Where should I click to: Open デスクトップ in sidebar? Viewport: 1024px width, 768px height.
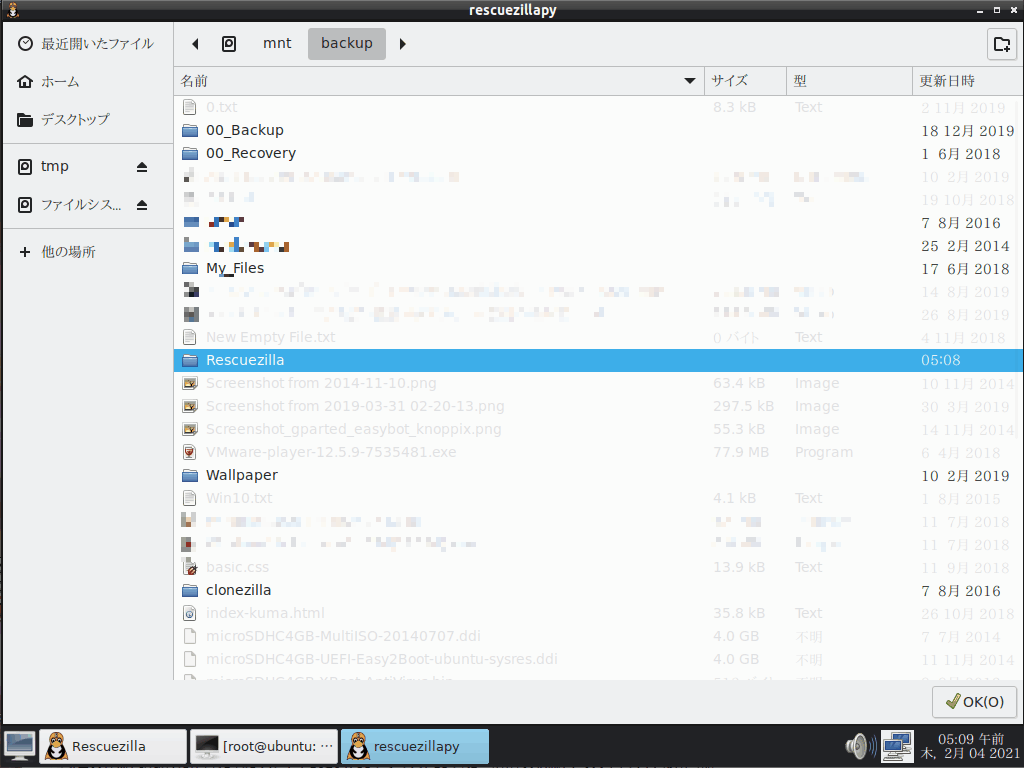tap(88, 120)
